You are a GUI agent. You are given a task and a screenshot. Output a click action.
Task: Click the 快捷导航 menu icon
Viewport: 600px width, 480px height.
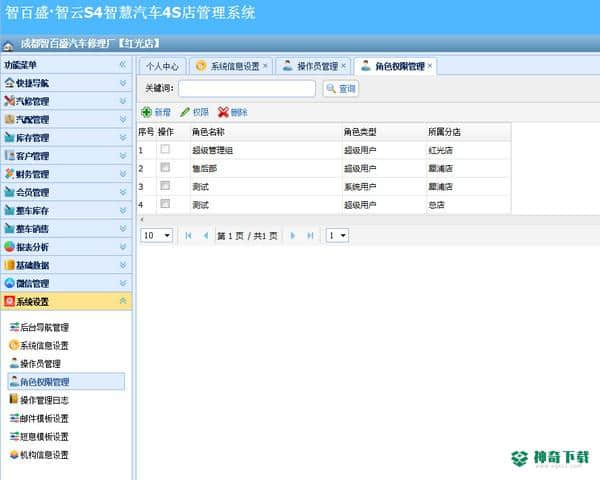(x=9, y=83)
